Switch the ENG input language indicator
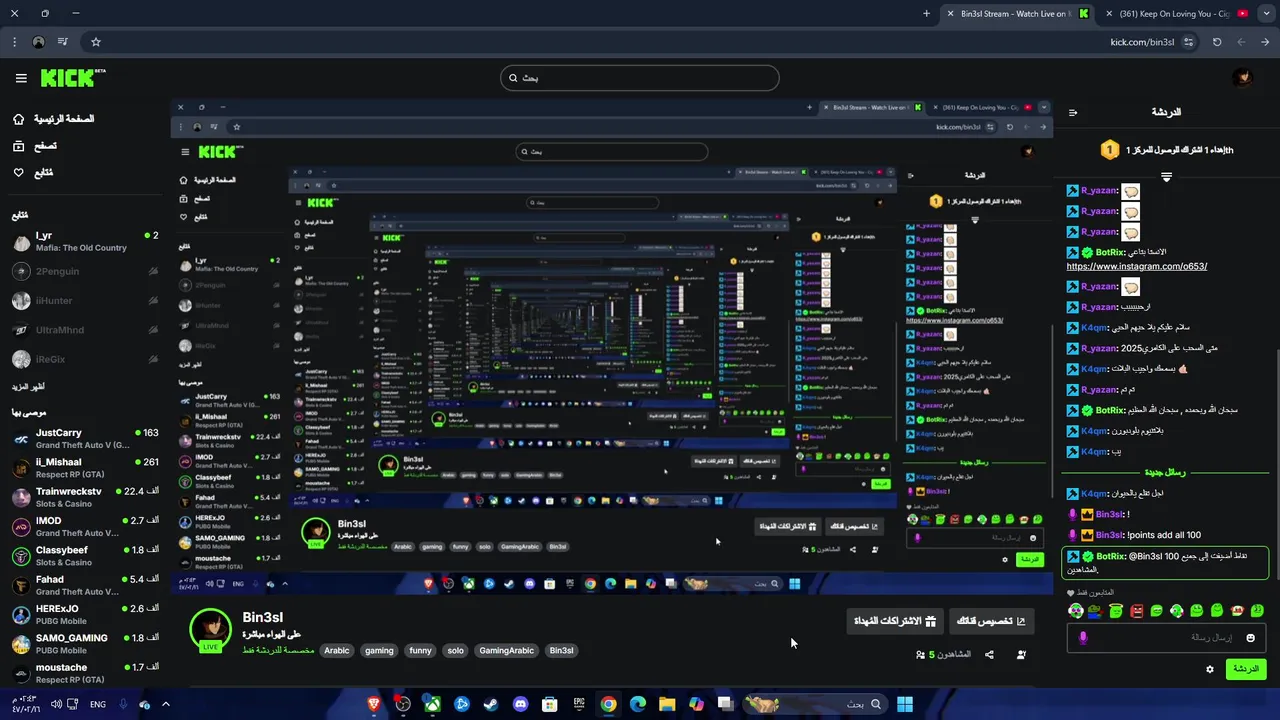 tap(98, 704)
